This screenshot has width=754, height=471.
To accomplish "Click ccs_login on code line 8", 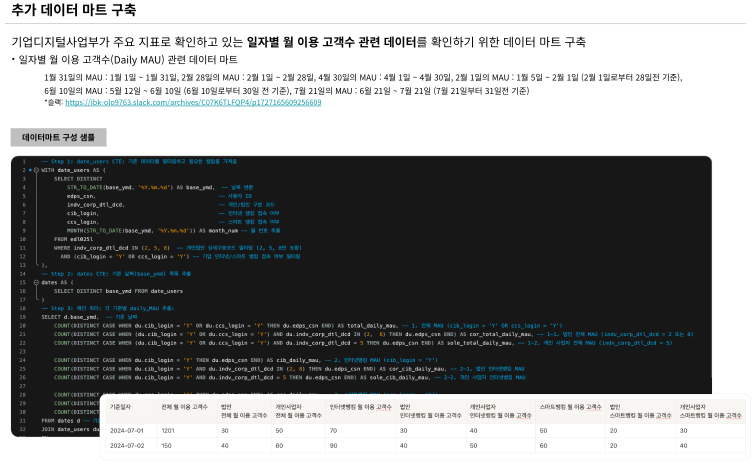I will click(x=83, y=222).
